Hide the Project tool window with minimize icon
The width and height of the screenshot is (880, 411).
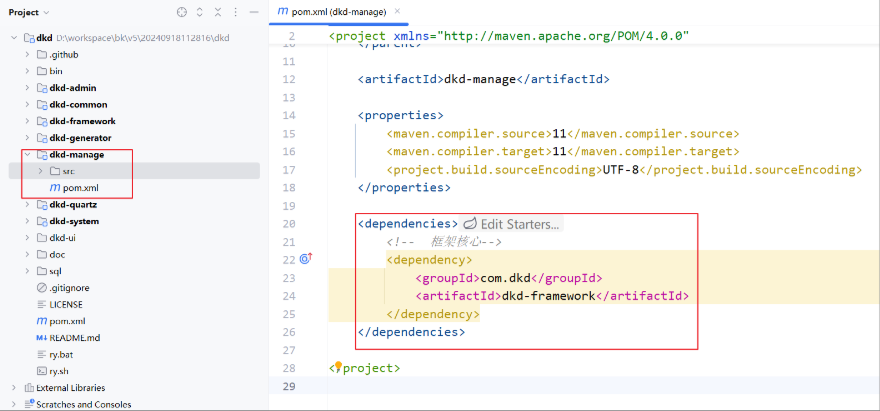[x=256, y=12]
